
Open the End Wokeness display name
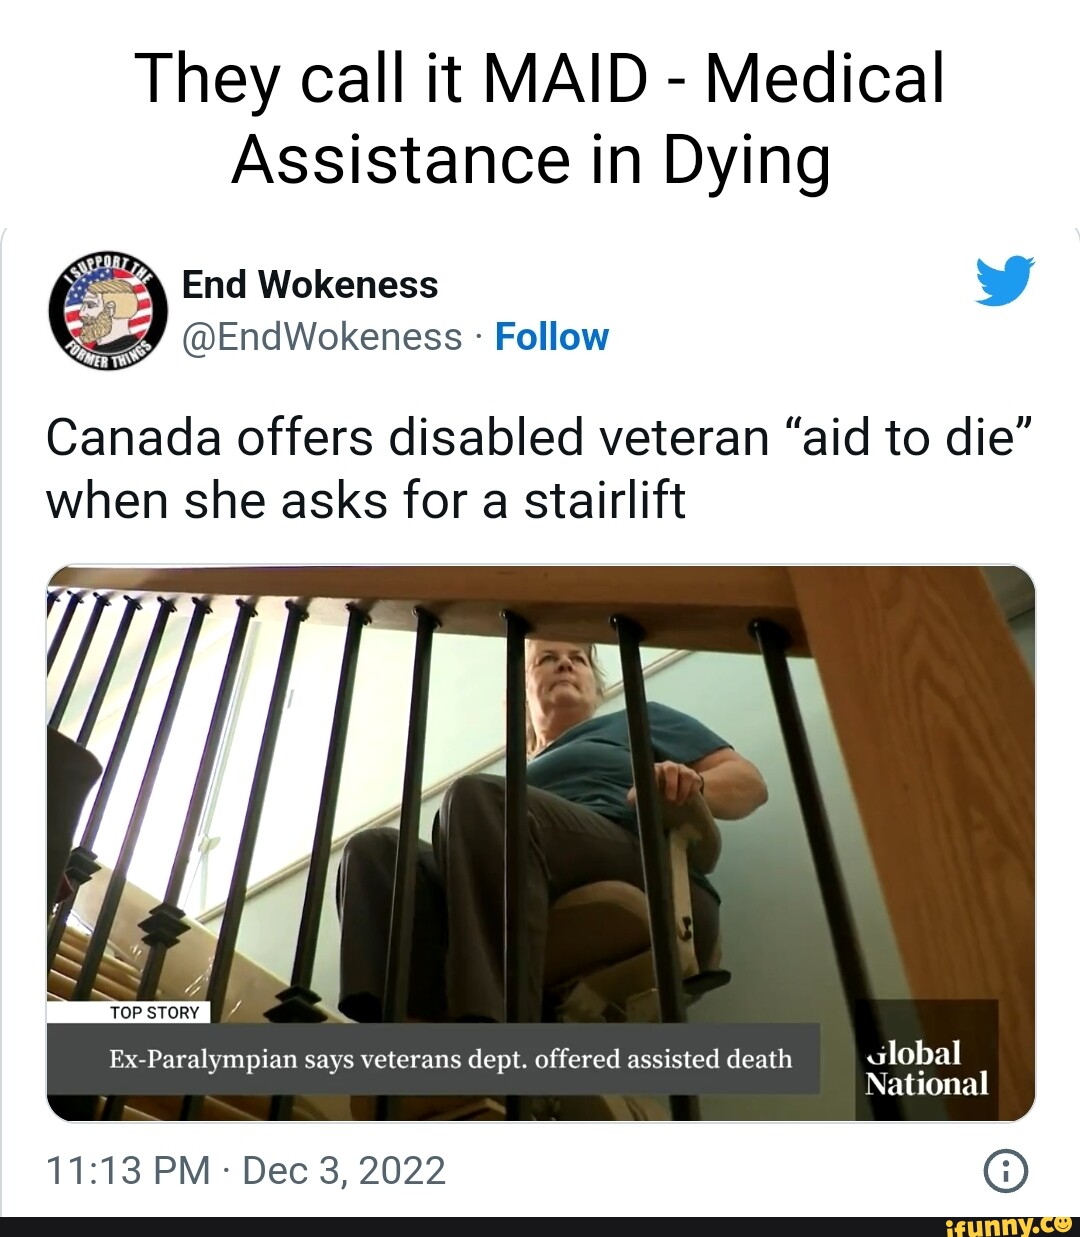pyautogui.click(x=310, y=285)
